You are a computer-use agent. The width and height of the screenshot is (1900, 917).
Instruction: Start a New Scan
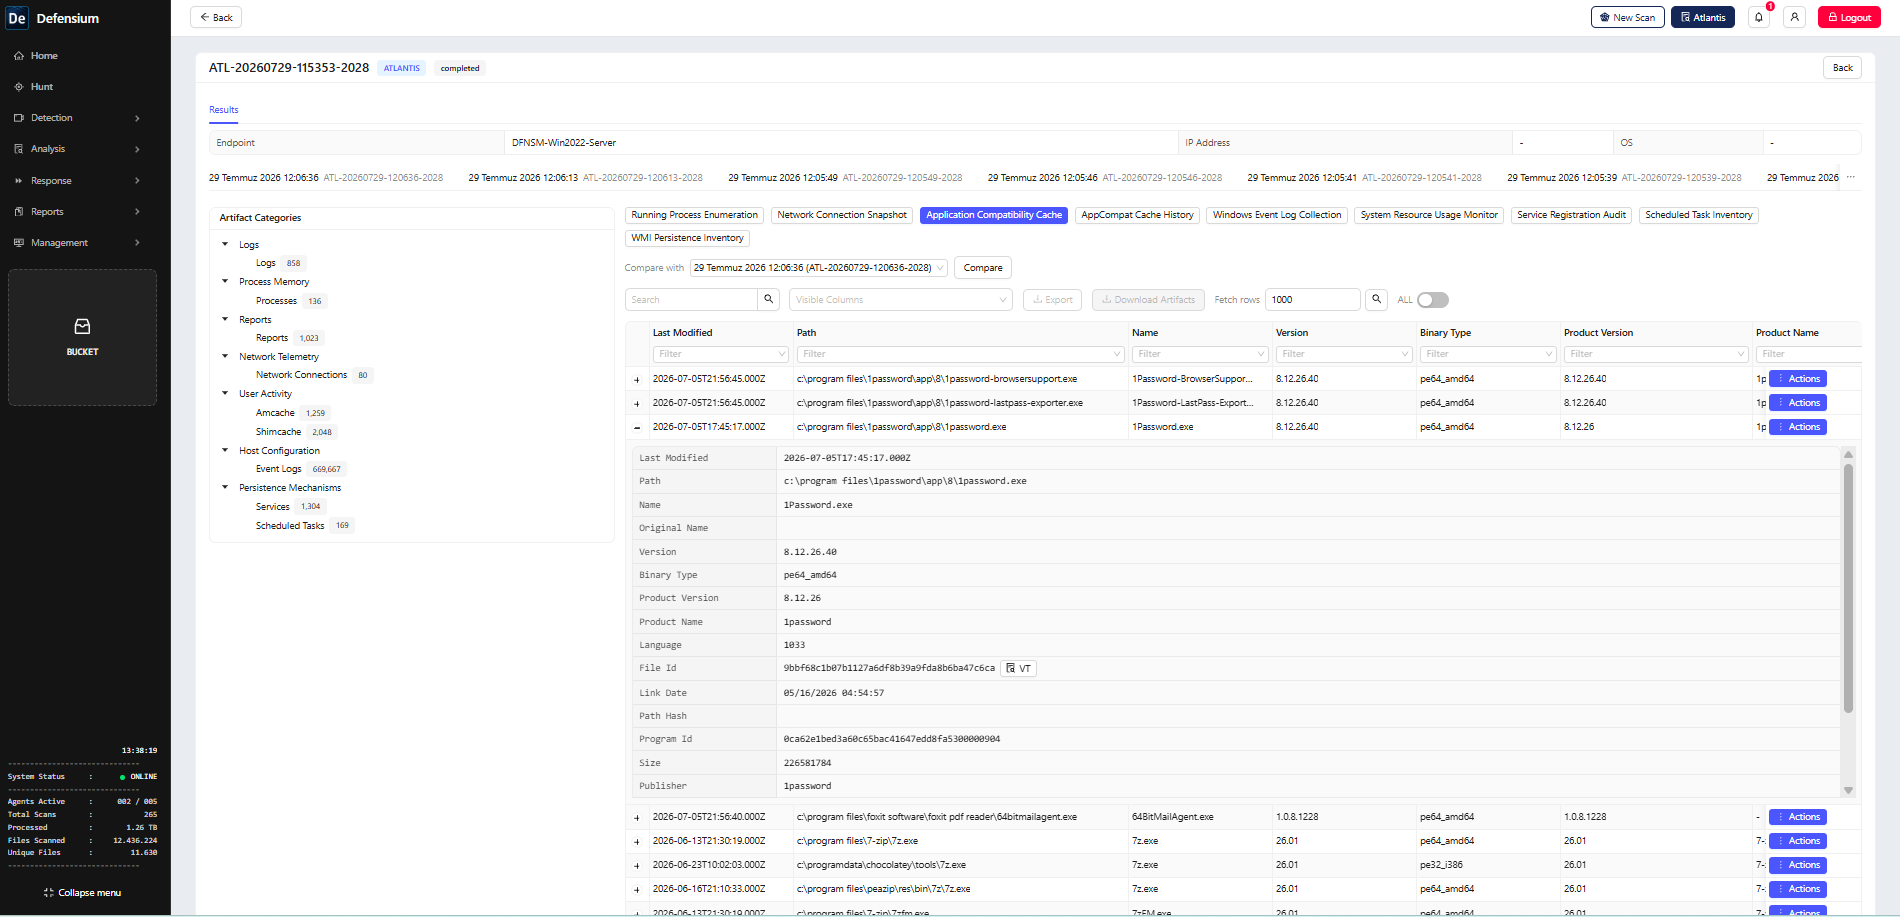pyautogui.click(x=1627, y=17)
